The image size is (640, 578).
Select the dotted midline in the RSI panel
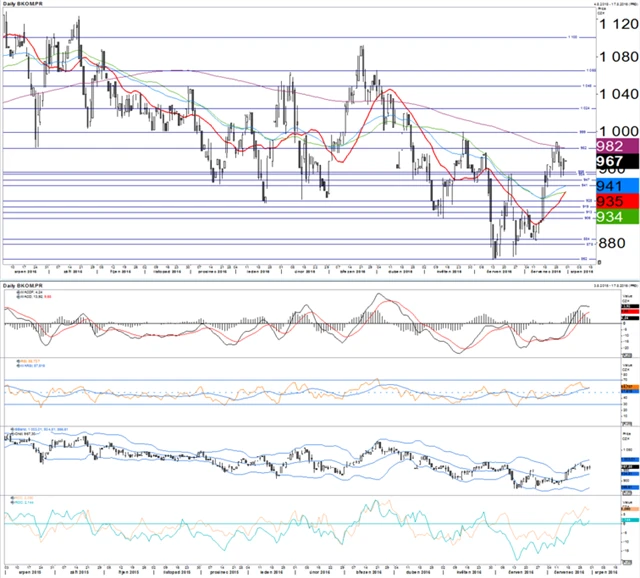pyautogui.click(x=300, y=391)
